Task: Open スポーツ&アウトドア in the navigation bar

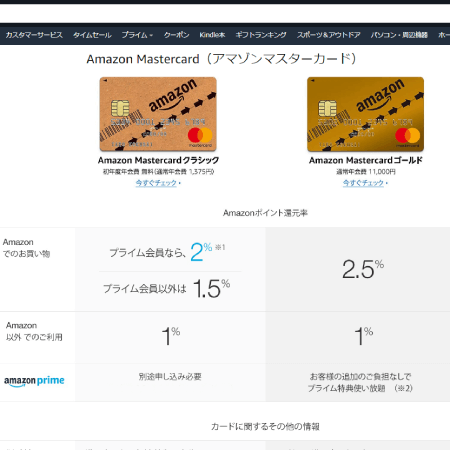Action: (329, 35)
